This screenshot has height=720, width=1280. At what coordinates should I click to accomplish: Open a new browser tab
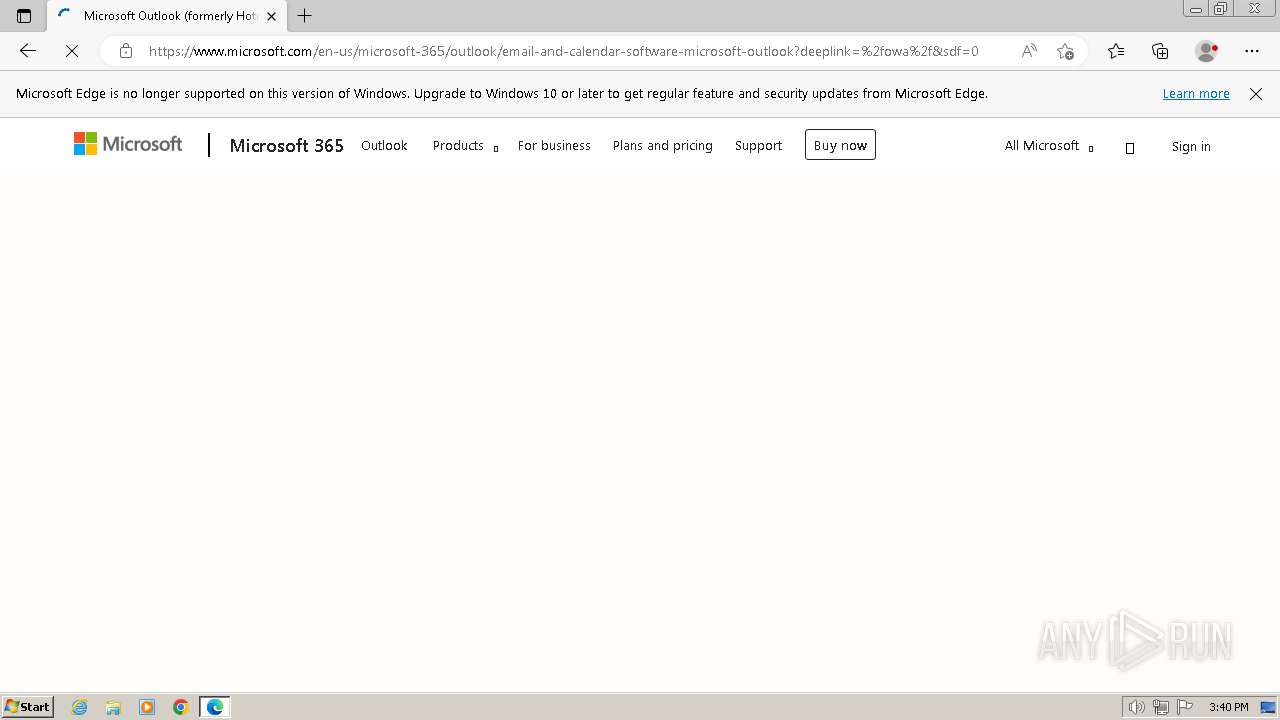coord(305,16)
